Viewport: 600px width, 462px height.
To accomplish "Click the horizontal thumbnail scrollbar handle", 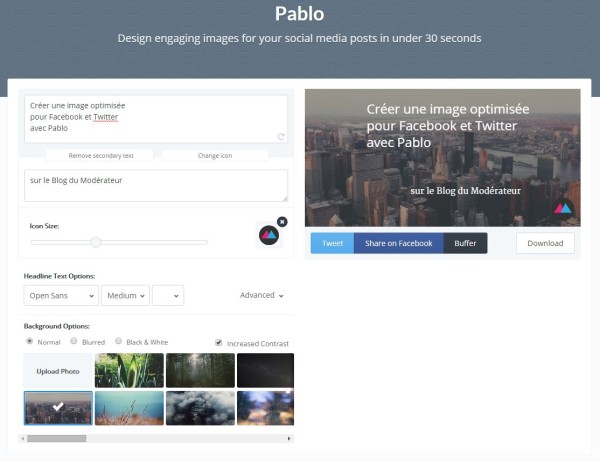I will pyautogui.click(x=56, y=439).
